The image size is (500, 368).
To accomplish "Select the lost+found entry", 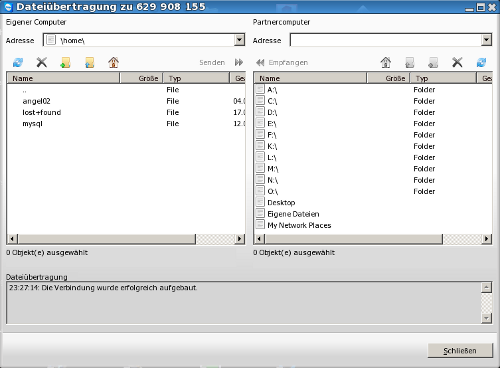I will pos(126,112).
